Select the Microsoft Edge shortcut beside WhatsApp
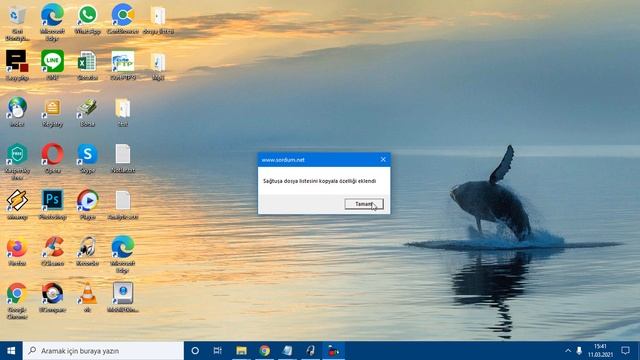Viewport: 640px width, 360px height. [x=52, y=22]
